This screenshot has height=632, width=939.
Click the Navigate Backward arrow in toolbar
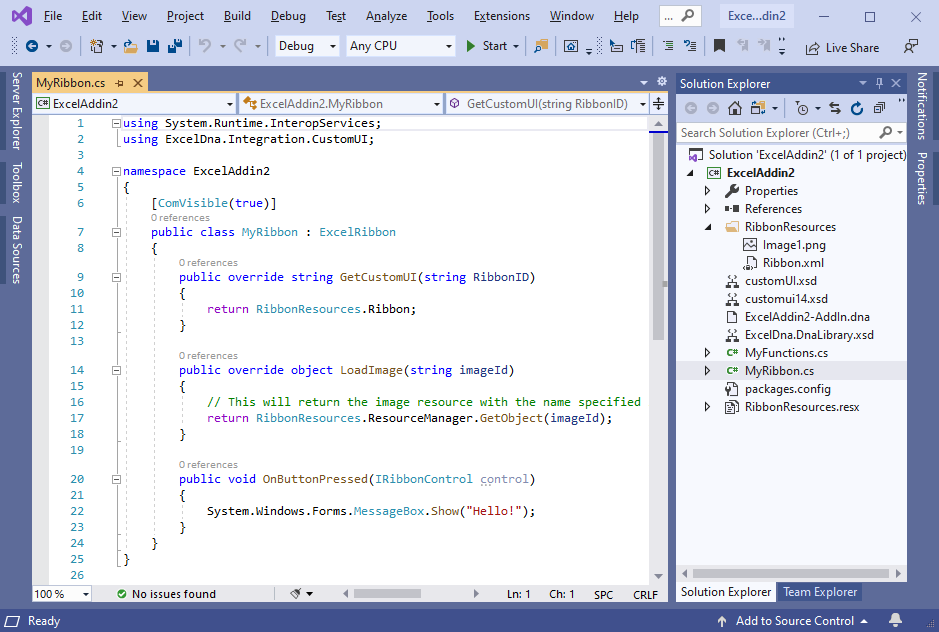[x=32, y=46]
